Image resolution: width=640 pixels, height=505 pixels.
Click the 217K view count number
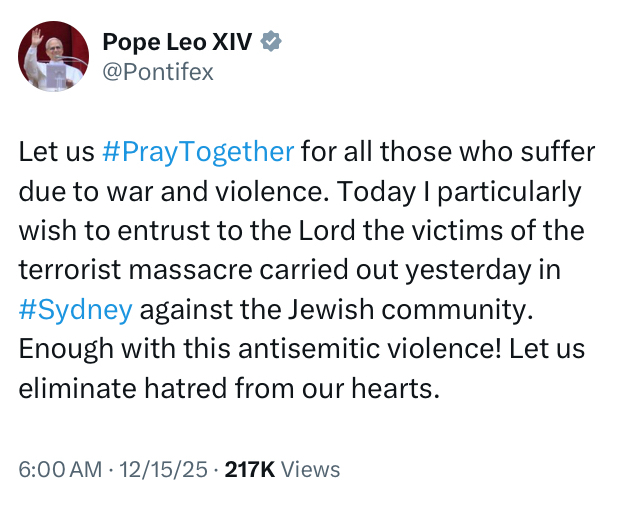pos(250,469)
